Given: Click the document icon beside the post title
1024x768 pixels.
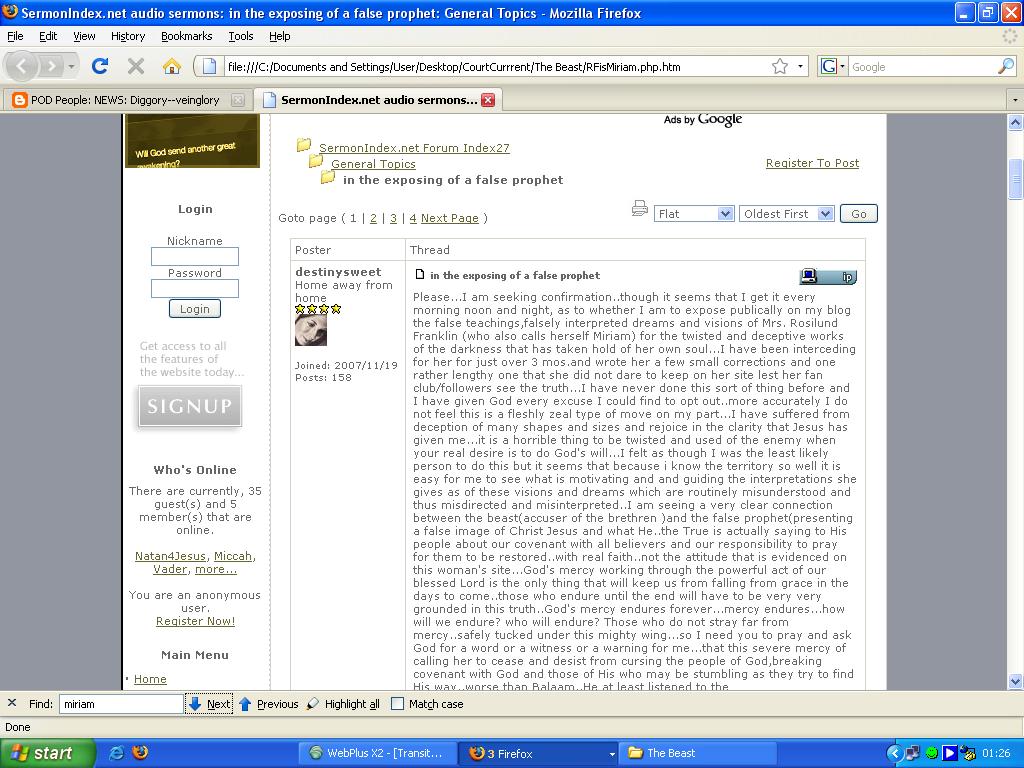Looking at the screenshot, I should (x=420, y=274).
